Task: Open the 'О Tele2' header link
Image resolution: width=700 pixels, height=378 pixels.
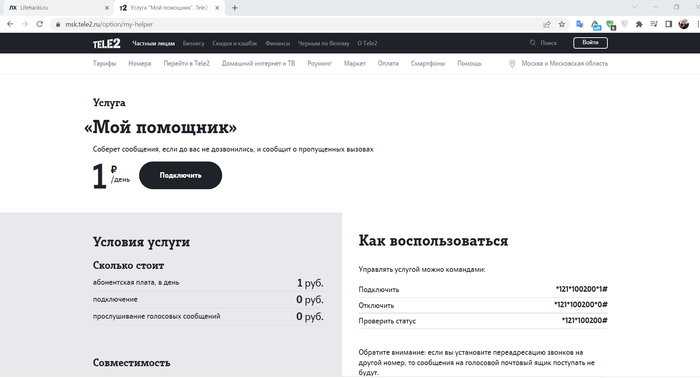Action: (x=367, y=43)
